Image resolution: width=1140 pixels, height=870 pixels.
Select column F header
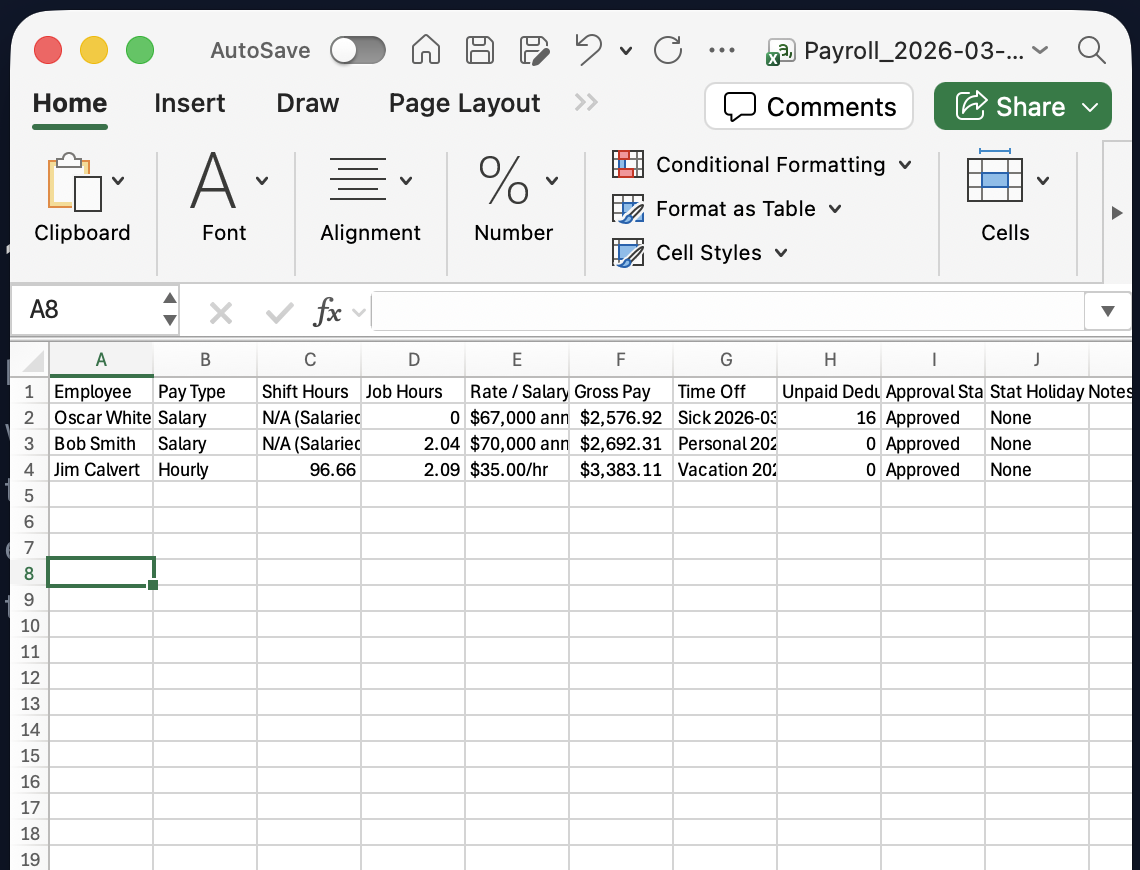click(x=621, y=360)
